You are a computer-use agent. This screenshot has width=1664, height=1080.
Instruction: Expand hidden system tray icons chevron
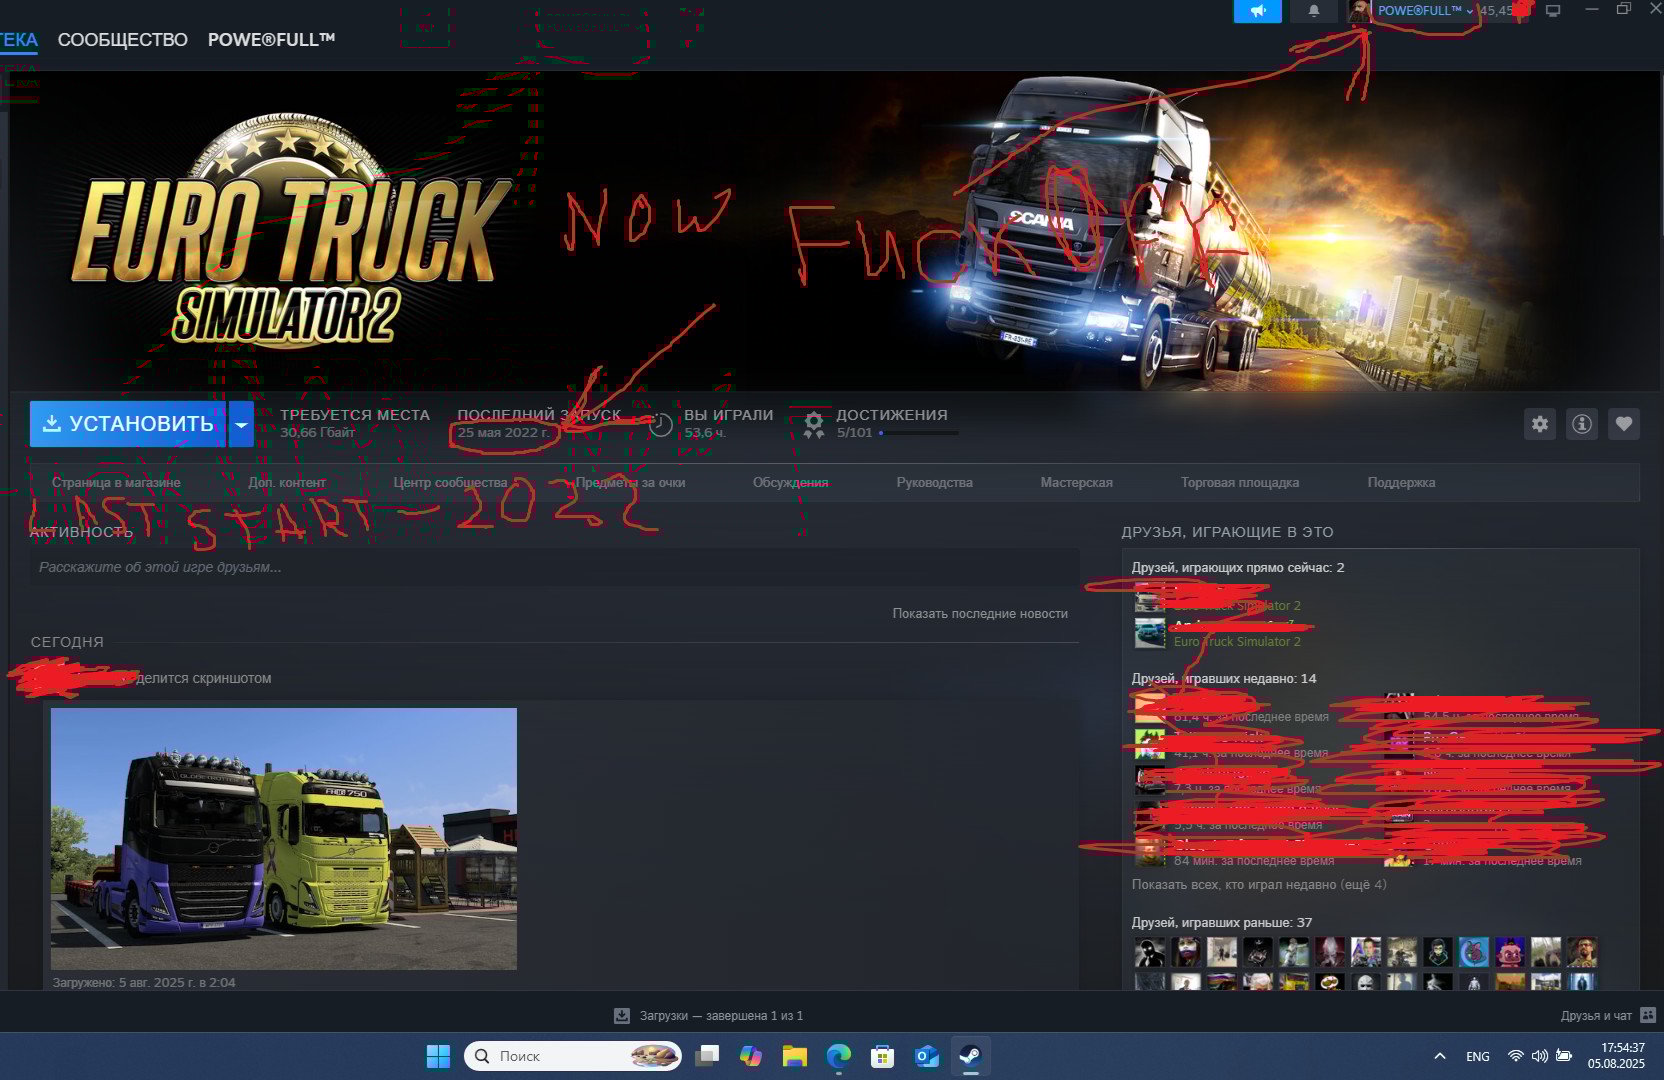click(x=1440, y=1056)
